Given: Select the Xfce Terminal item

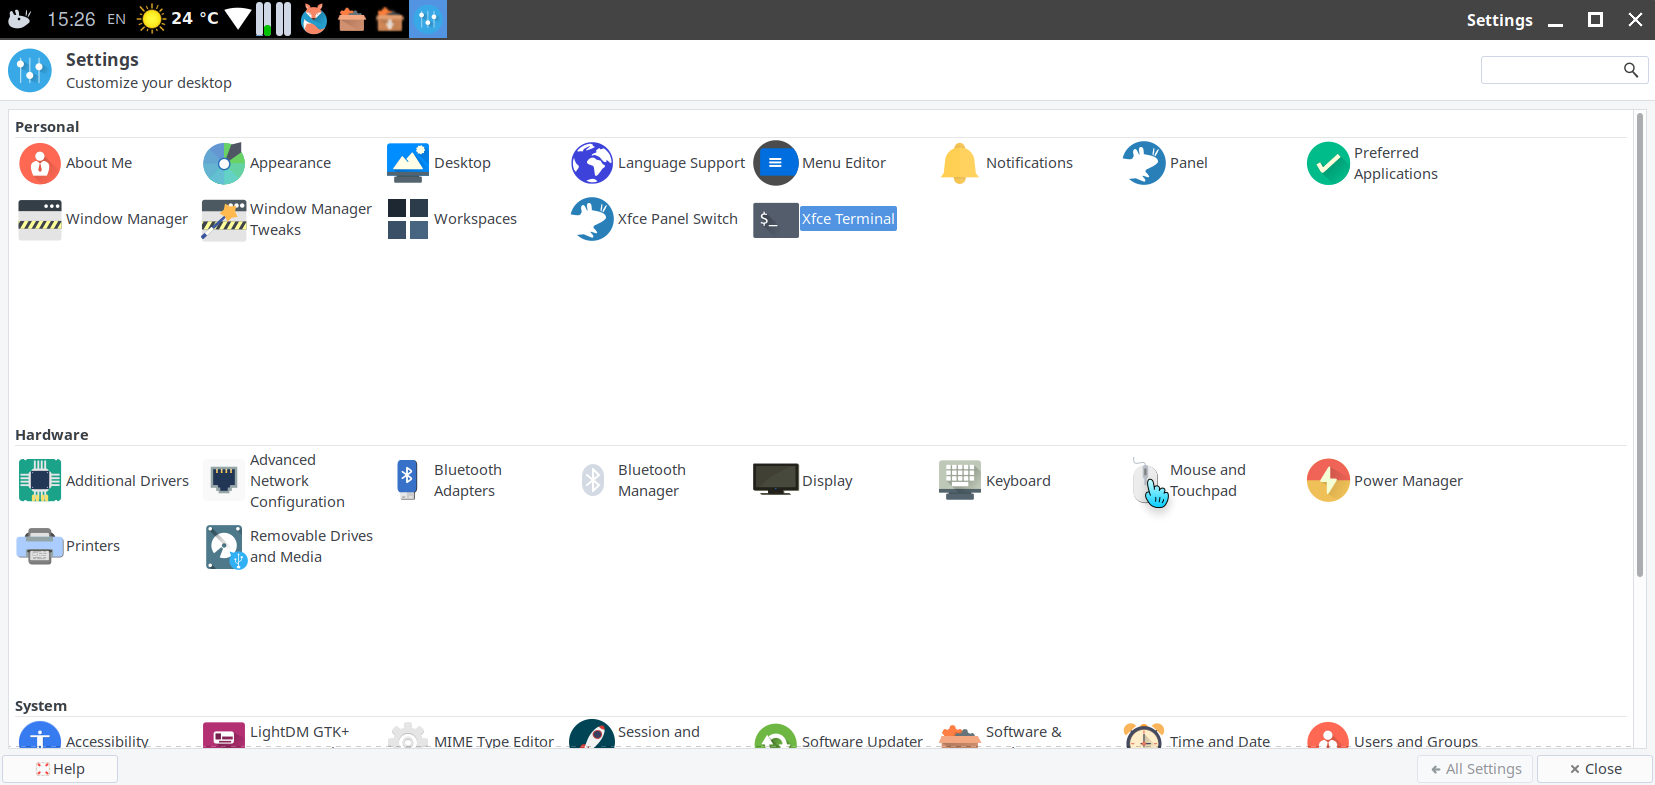Looking at the screenshot, I should pos(847,219).
